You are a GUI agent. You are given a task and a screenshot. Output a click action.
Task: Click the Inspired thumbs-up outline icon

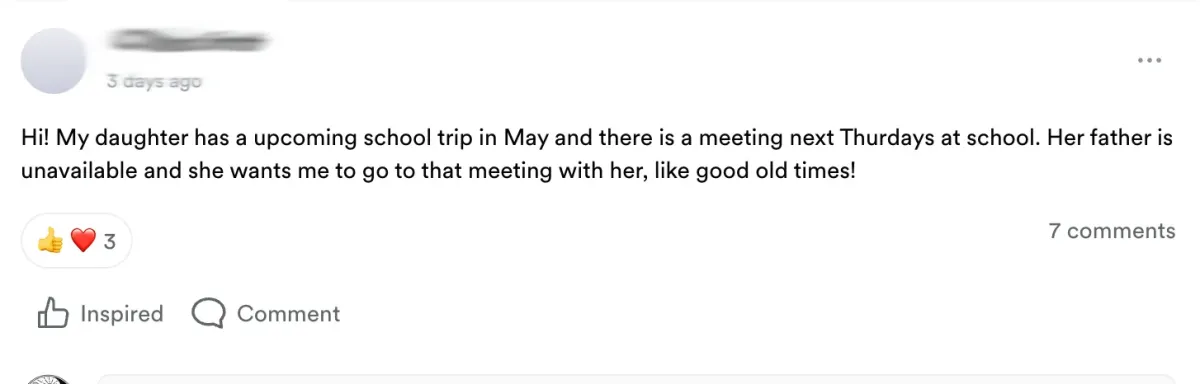click(x=52, y=313)
